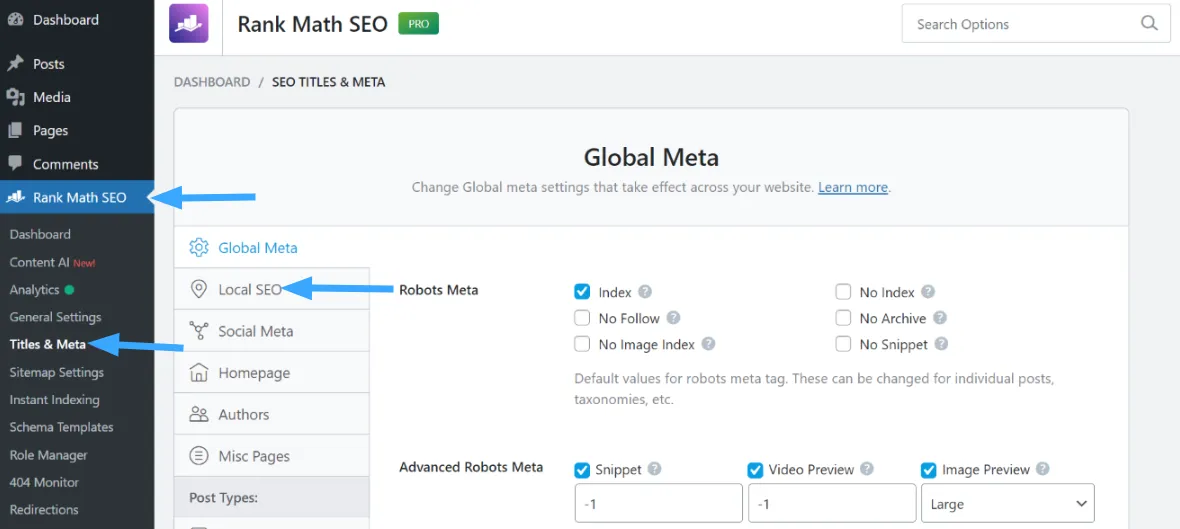Click the green PRO badge

[418, 24]
